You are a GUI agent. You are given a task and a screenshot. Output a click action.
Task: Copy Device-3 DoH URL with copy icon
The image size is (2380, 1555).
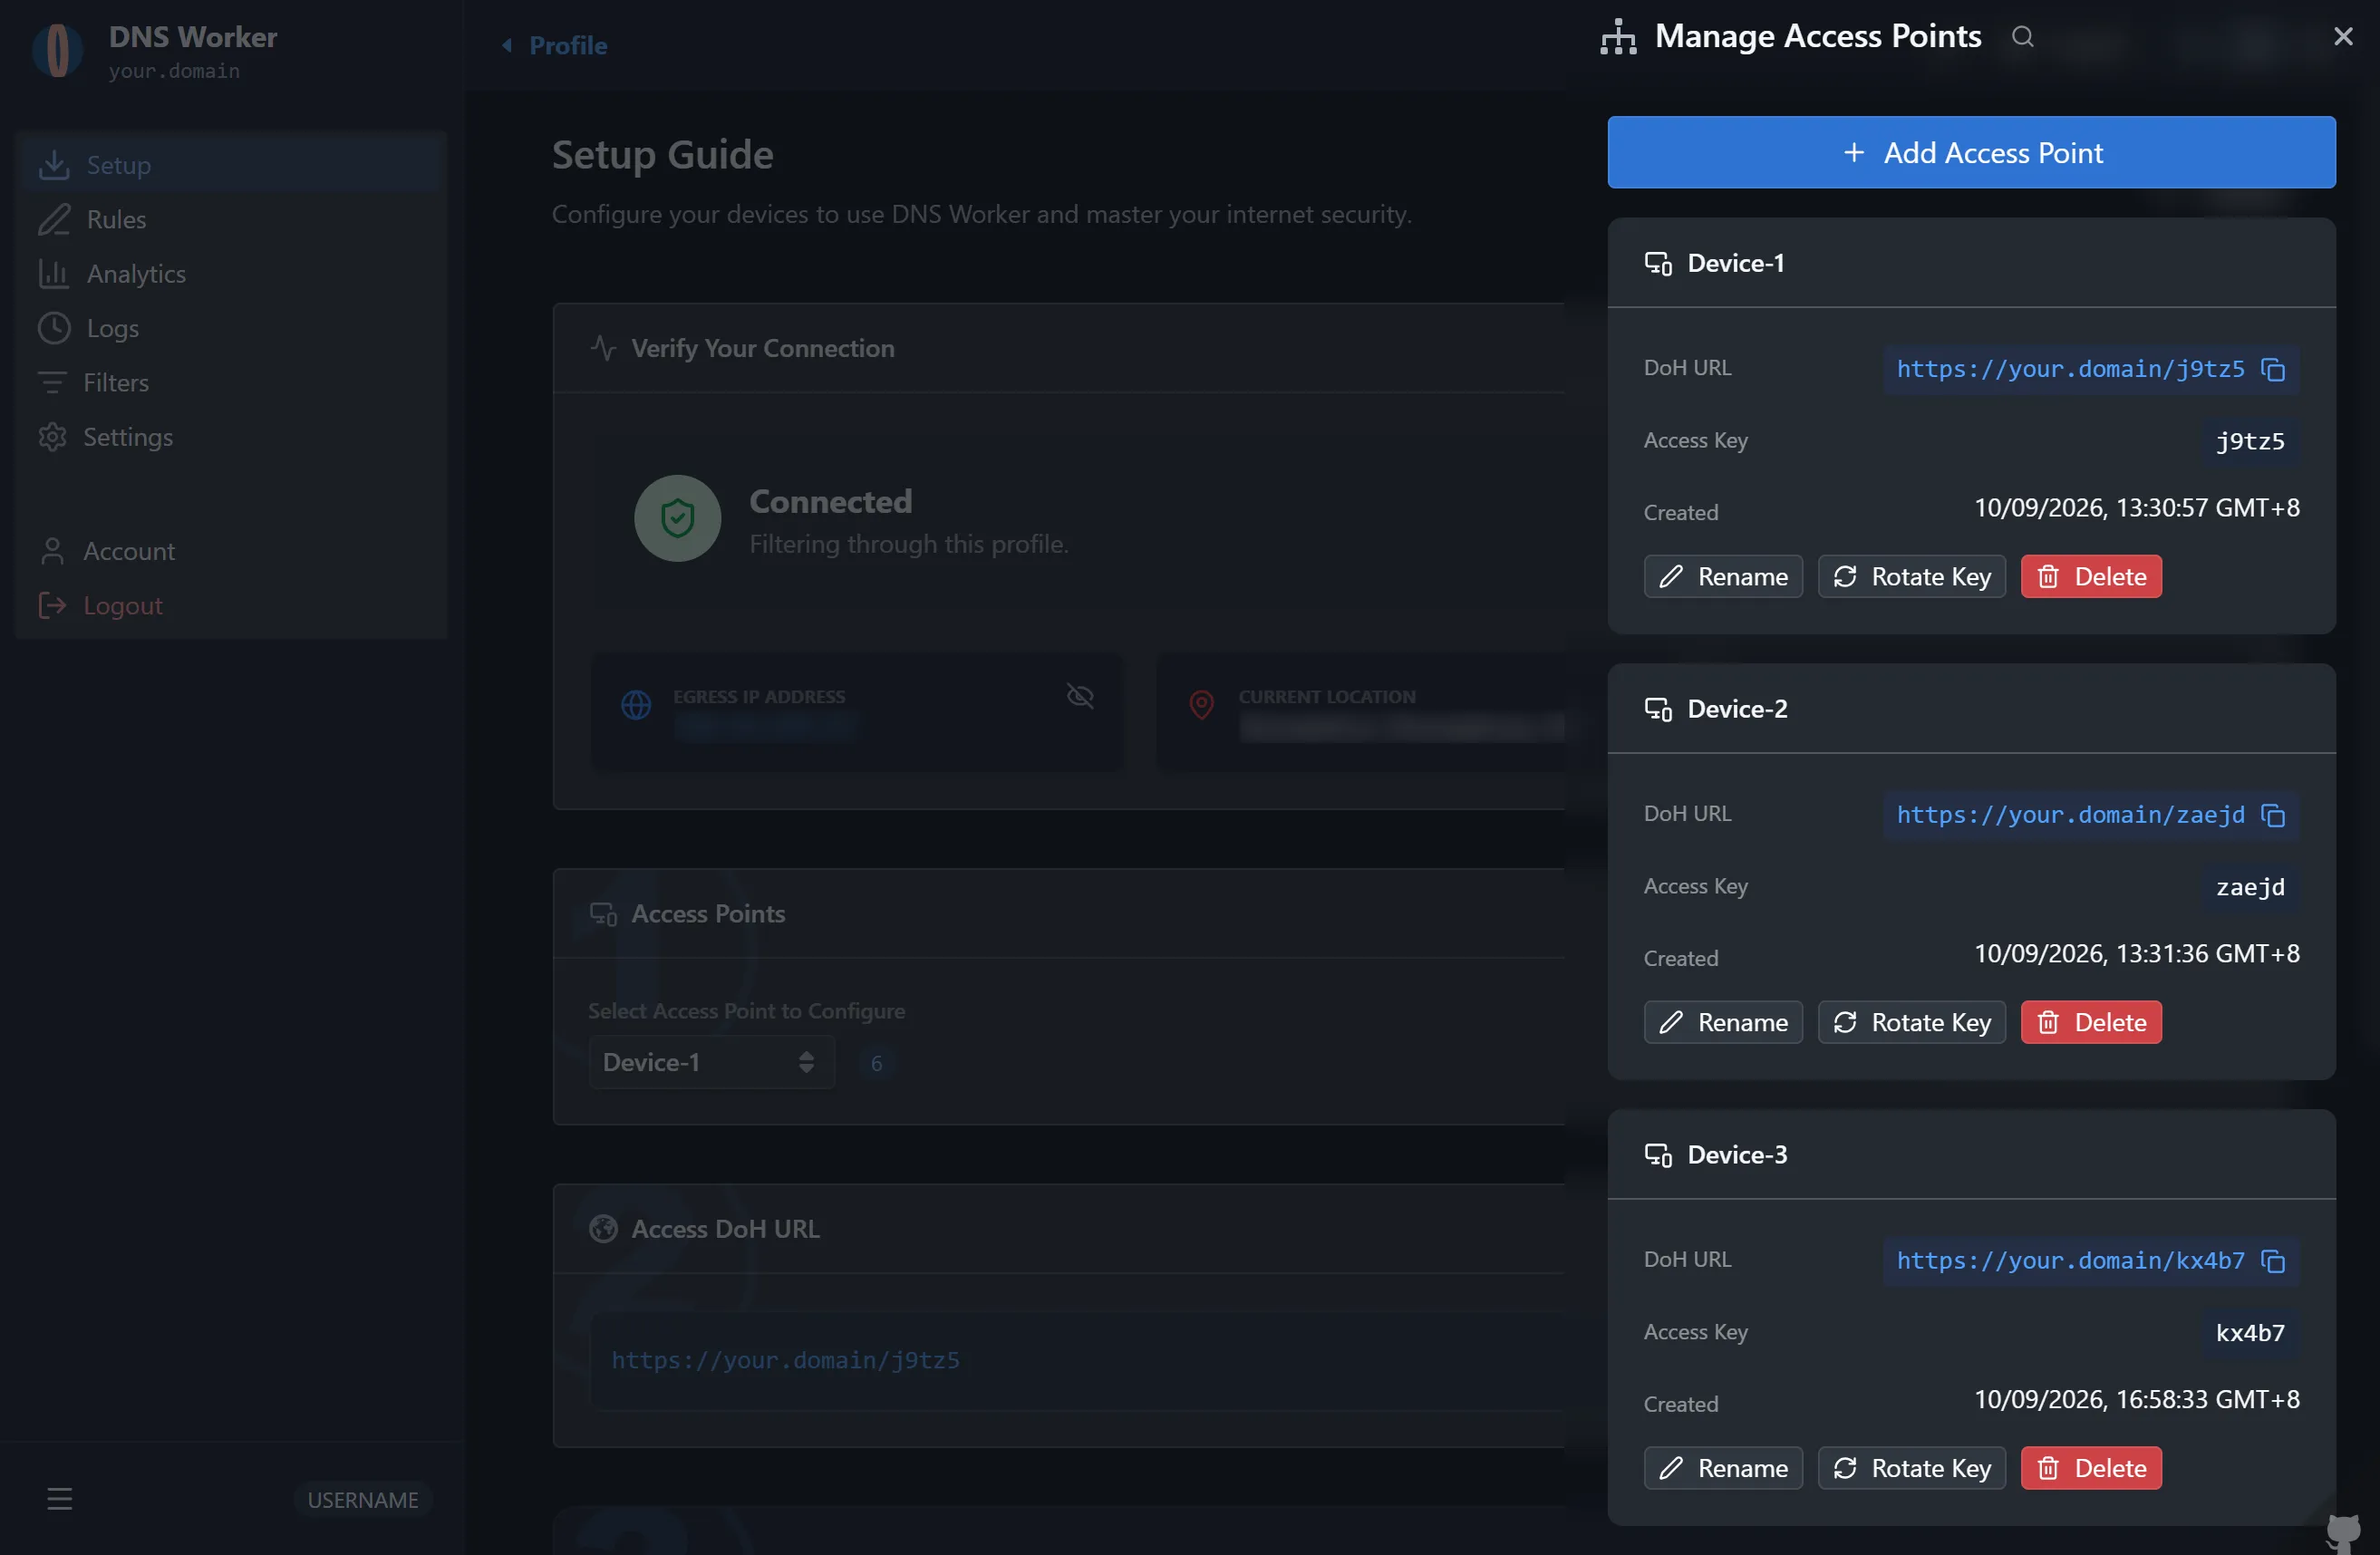pyautogui.click(x=2272, y=1262)
